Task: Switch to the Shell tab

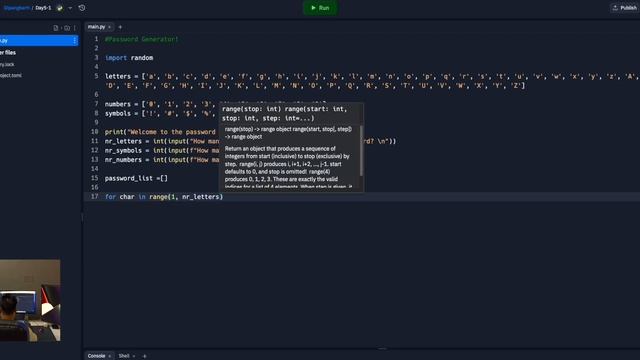Action: [x=124, y=356]
